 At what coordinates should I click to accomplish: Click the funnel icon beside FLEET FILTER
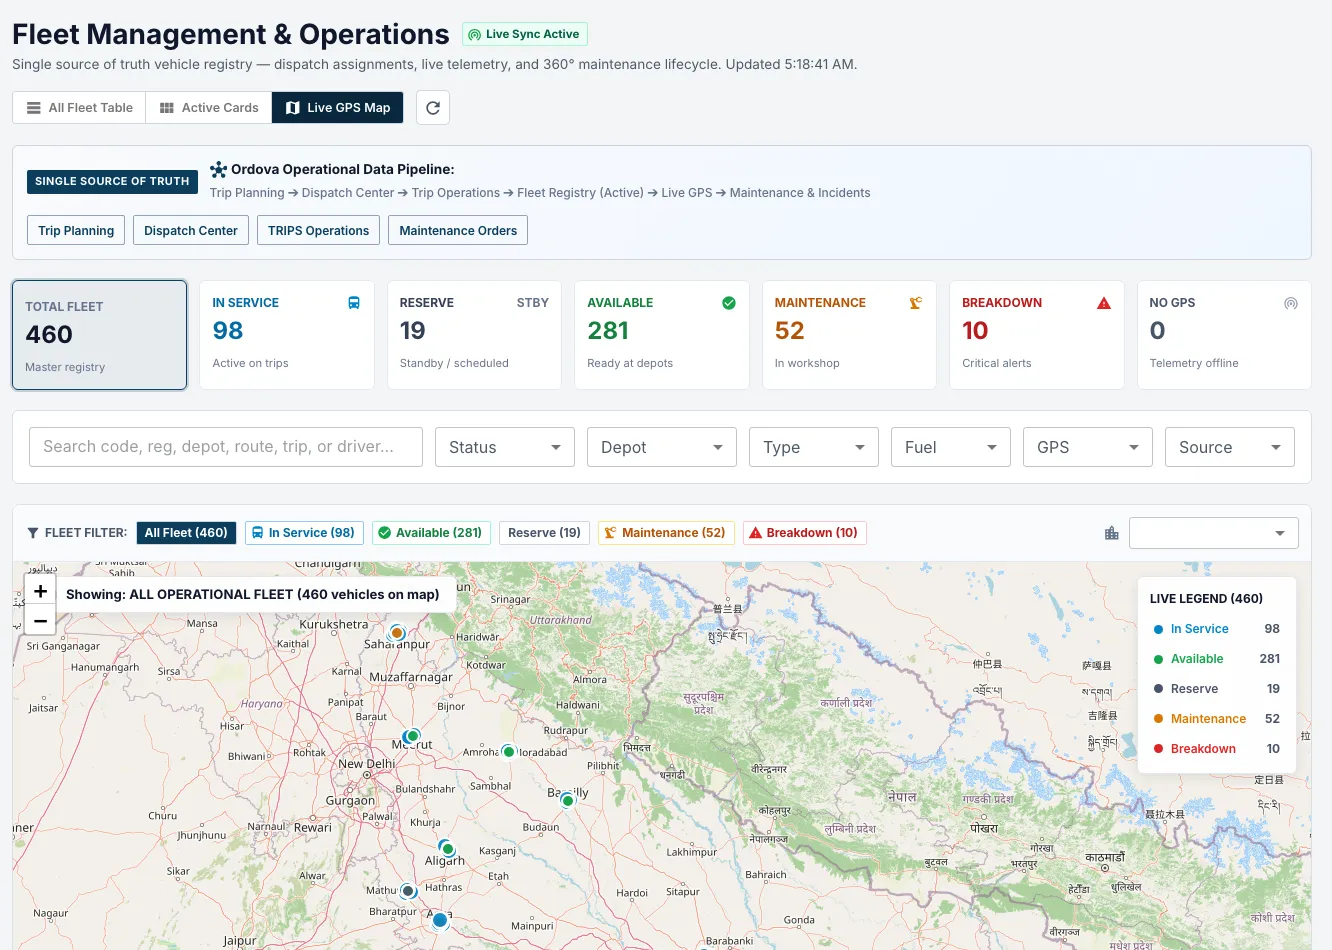[x=33, y=533]
